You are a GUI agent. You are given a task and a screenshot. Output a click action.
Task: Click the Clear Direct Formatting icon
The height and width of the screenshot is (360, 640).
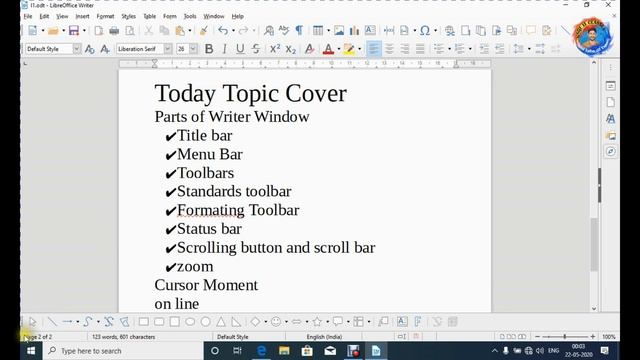click(309, 49)
